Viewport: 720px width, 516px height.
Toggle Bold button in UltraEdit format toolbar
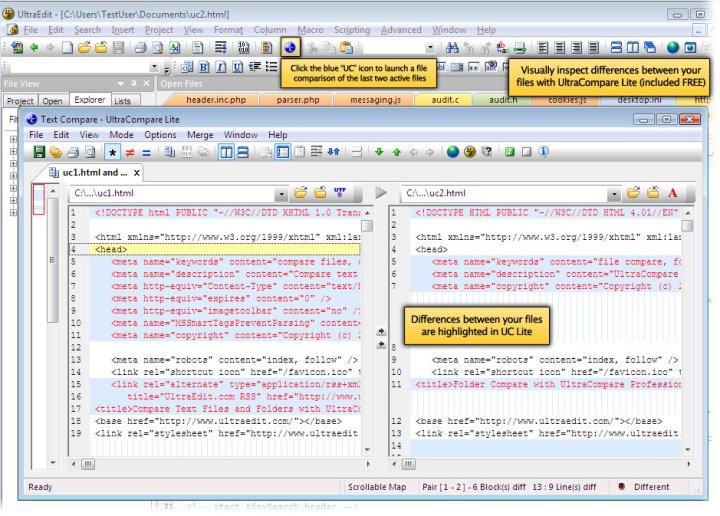(x=204, y=67)
